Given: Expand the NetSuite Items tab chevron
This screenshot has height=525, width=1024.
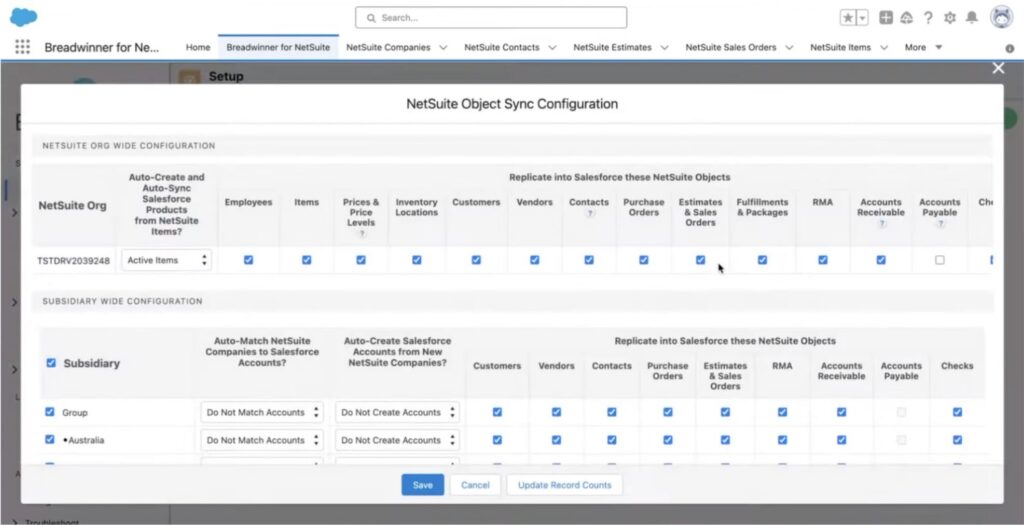Looking at the screenshot, I should click(884, 47).
